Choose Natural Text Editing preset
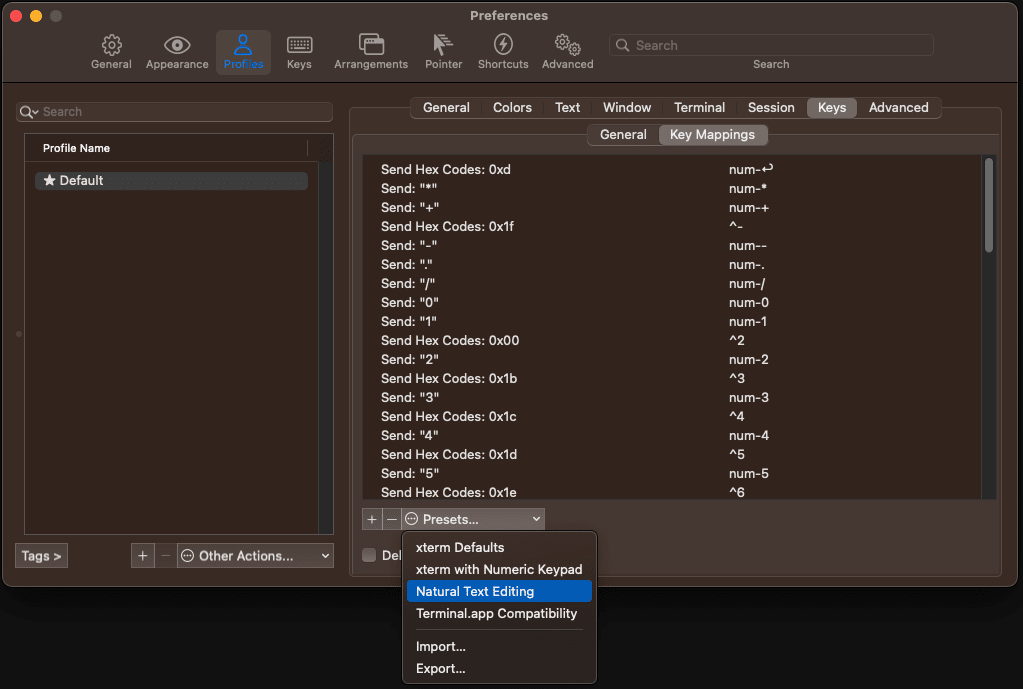Viewport: 1023px width, 689px height. (499, 591)
